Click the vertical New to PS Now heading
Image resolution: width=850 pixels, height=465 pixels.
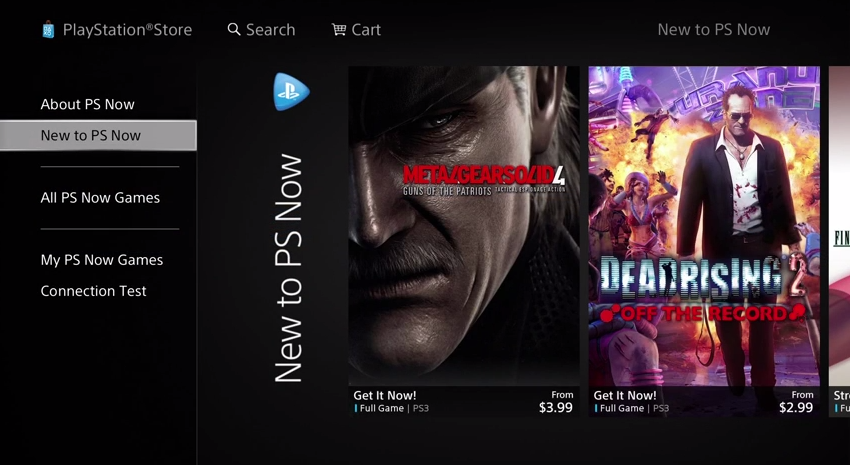coord(288,268)
